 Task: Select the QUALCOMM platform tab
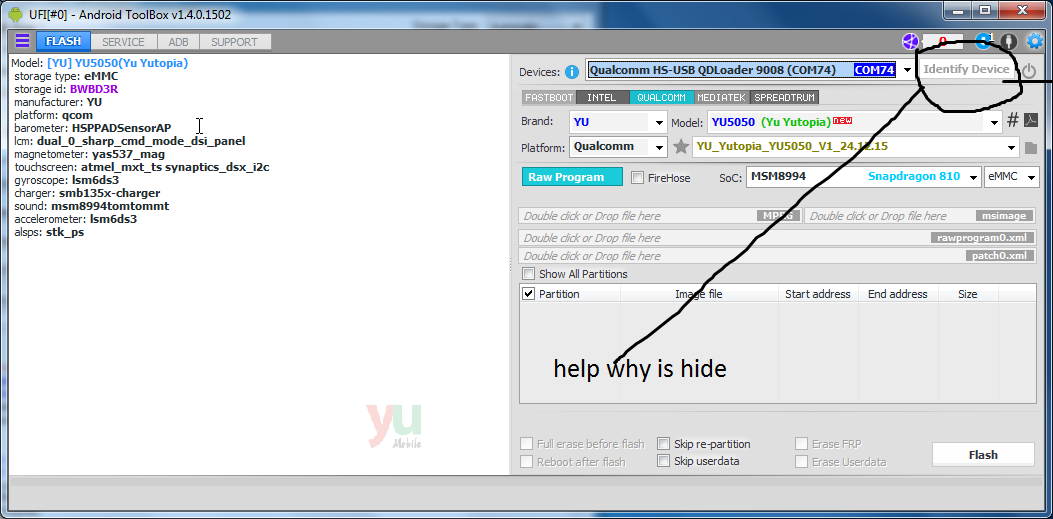point(661,97)
